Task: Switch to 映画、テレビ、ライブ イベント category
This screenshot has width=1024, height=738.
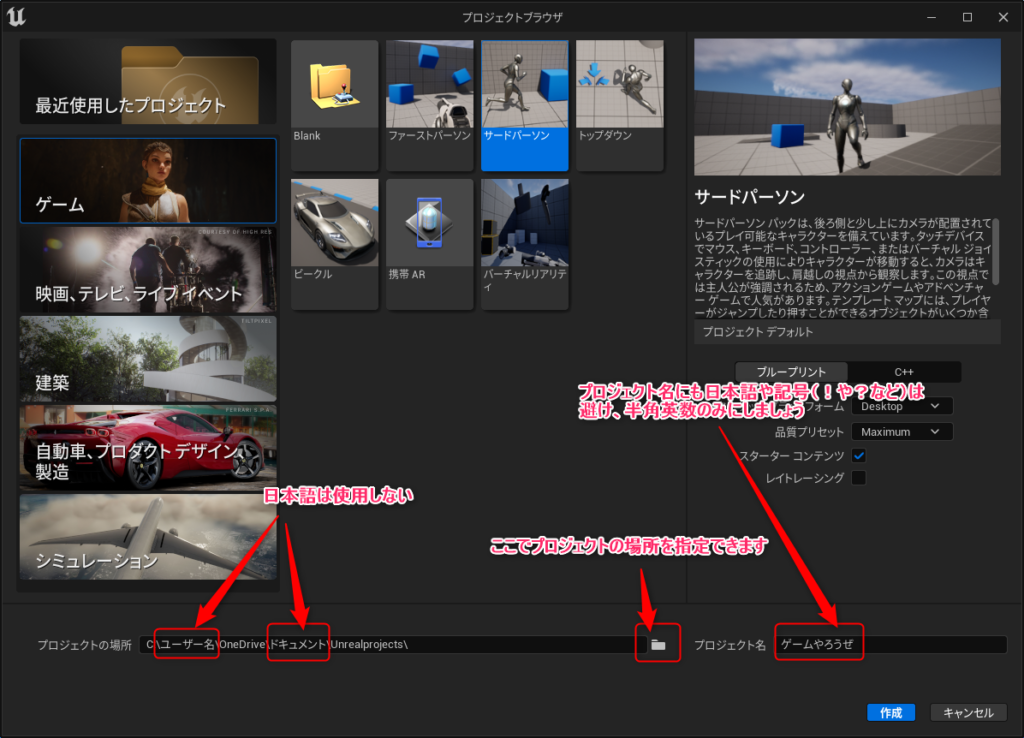Action: point(148,270)
